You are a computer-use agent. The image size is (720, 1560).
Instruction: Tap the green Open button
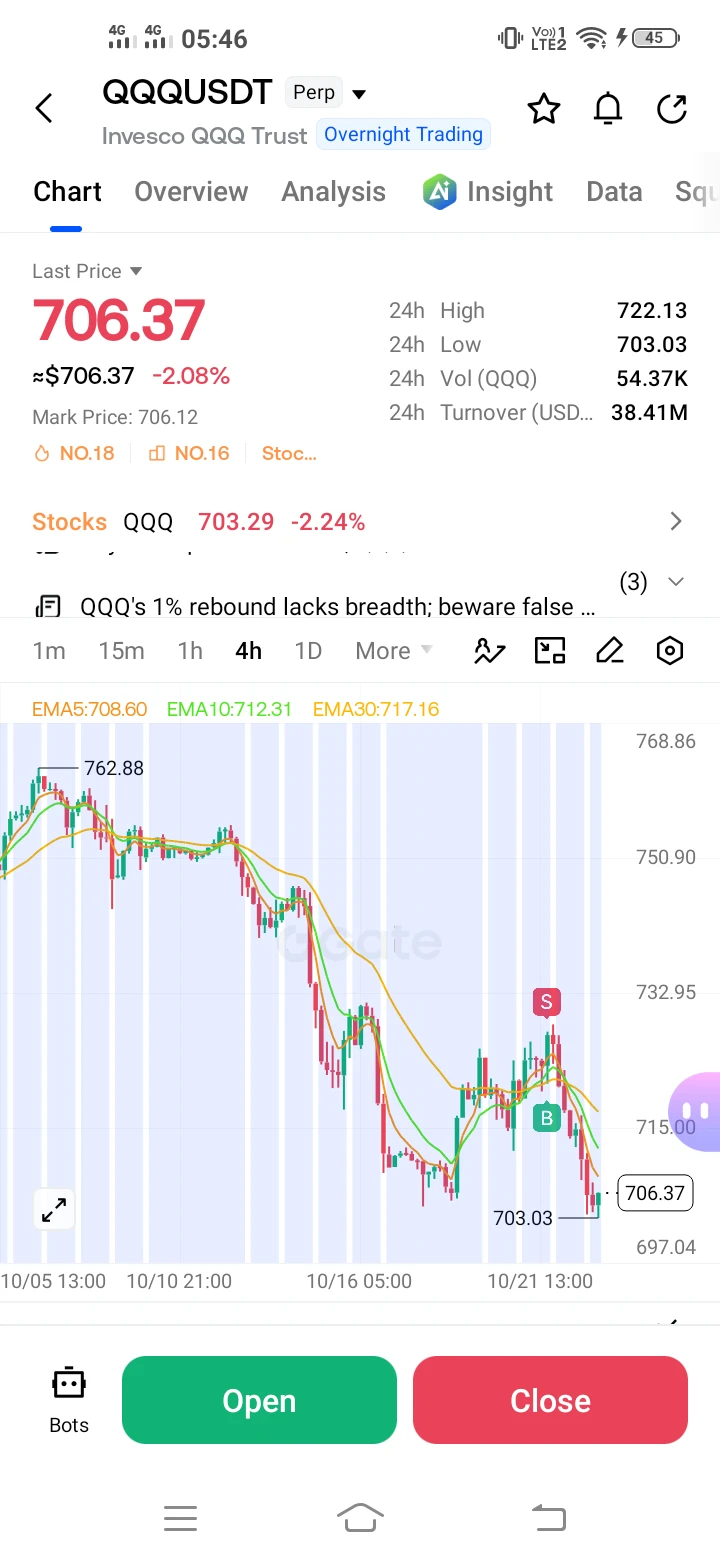259,1400
